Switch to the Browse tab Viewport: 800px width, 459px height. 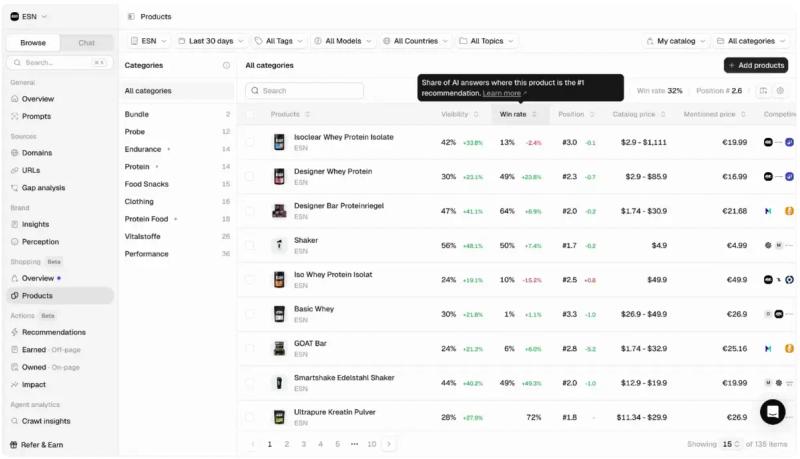33,43
